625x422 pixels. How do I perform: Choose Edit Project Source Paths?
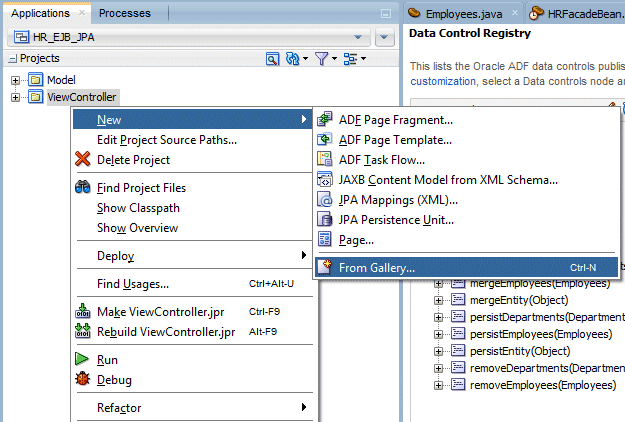[193, 139]
